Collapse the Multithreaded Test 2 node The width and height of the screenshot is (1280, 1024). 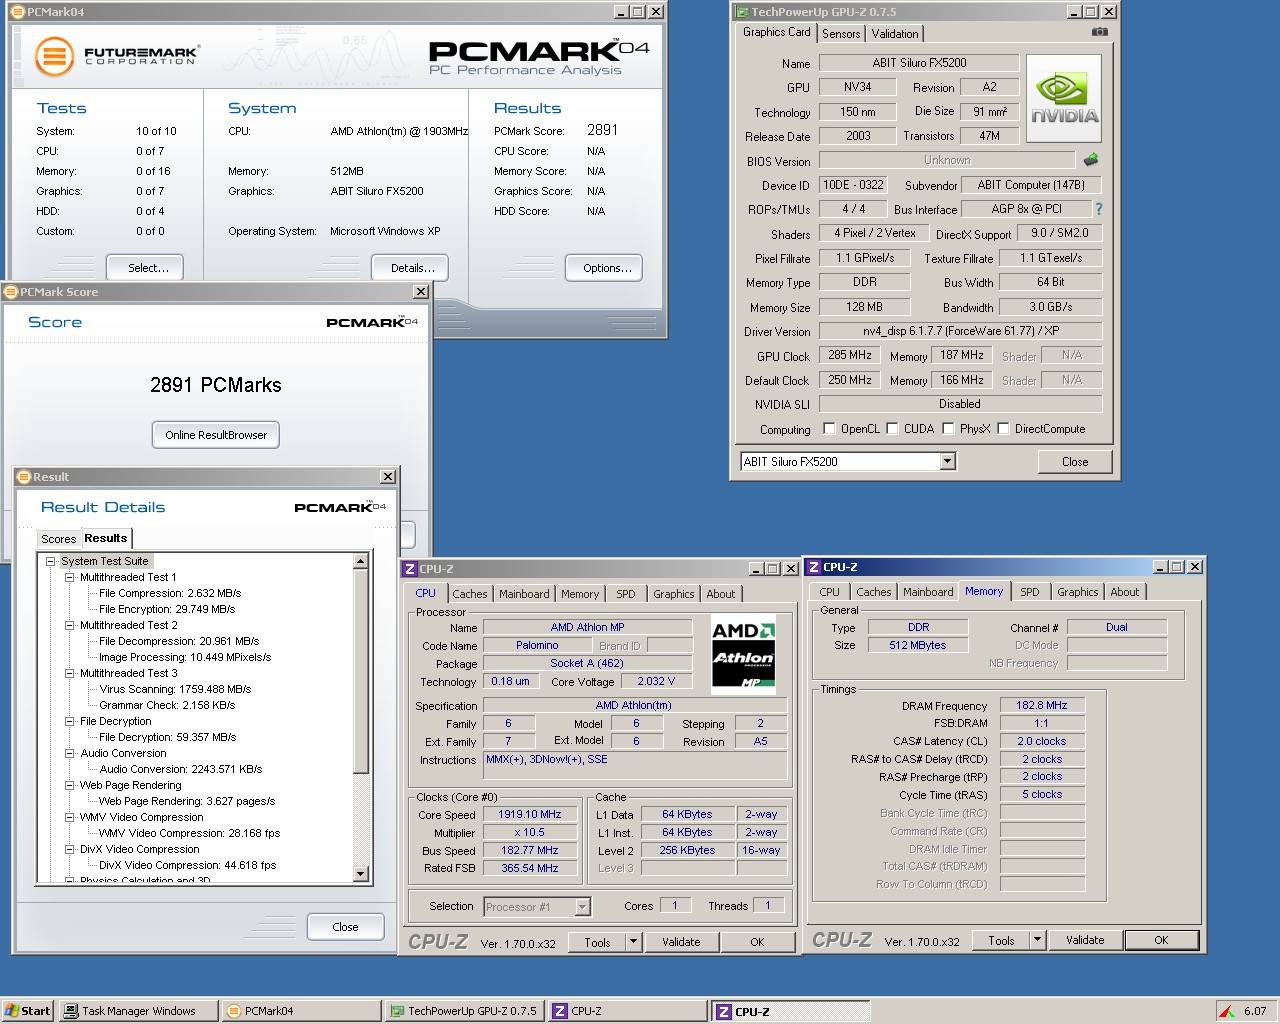pos(69,625)
